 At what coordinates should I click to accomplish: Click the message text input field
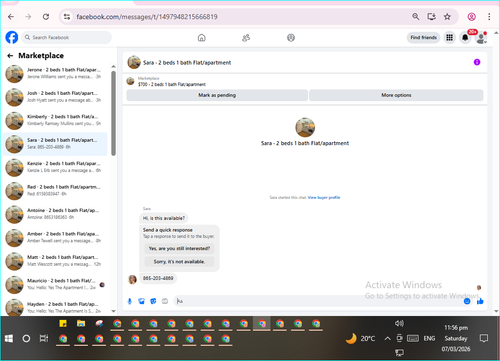coord(318,301)
